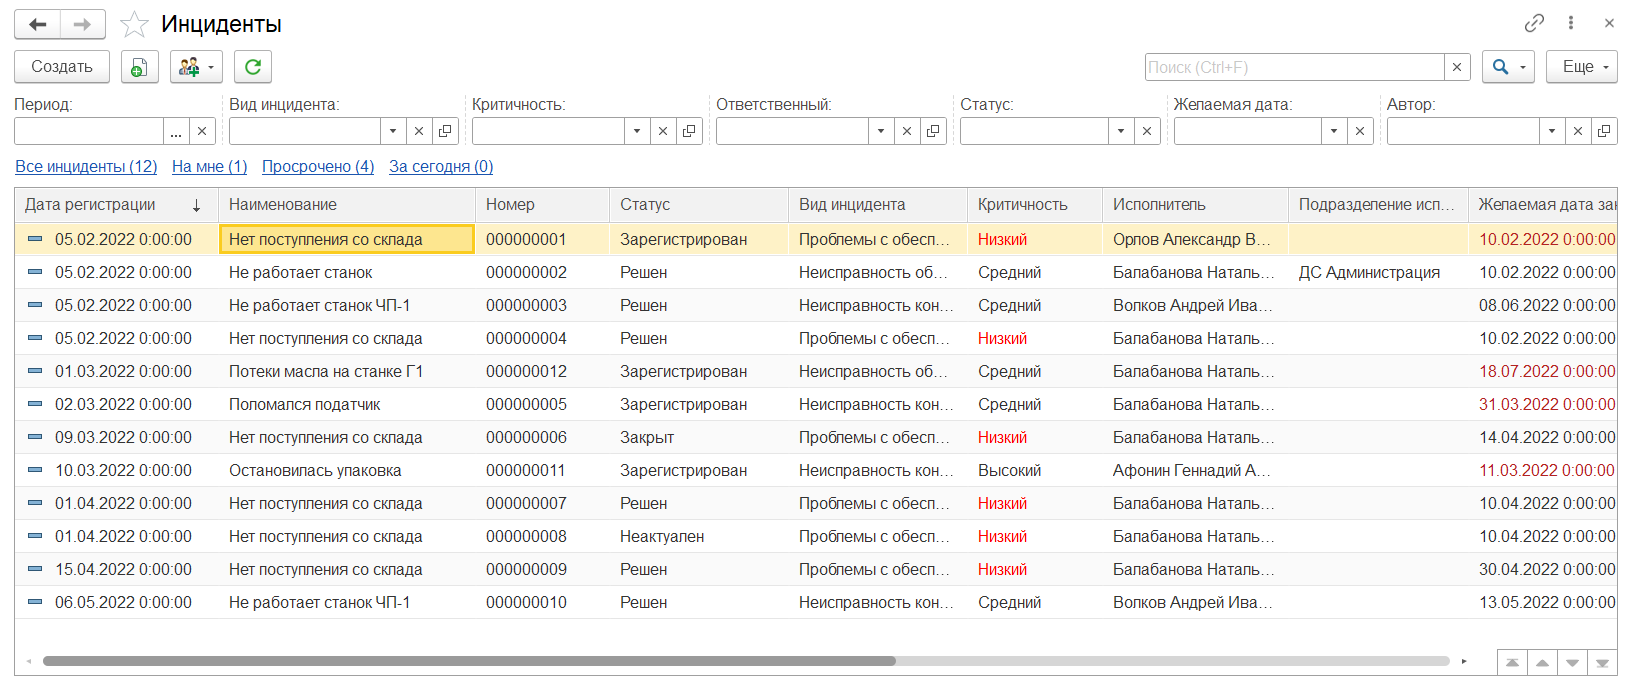Image resolution: width=1636 pixels, height=687 pixels.
Task: Click into the Поиск (Ctrl+F) field
Action: pyautogui.click(x=1294, y=67)
